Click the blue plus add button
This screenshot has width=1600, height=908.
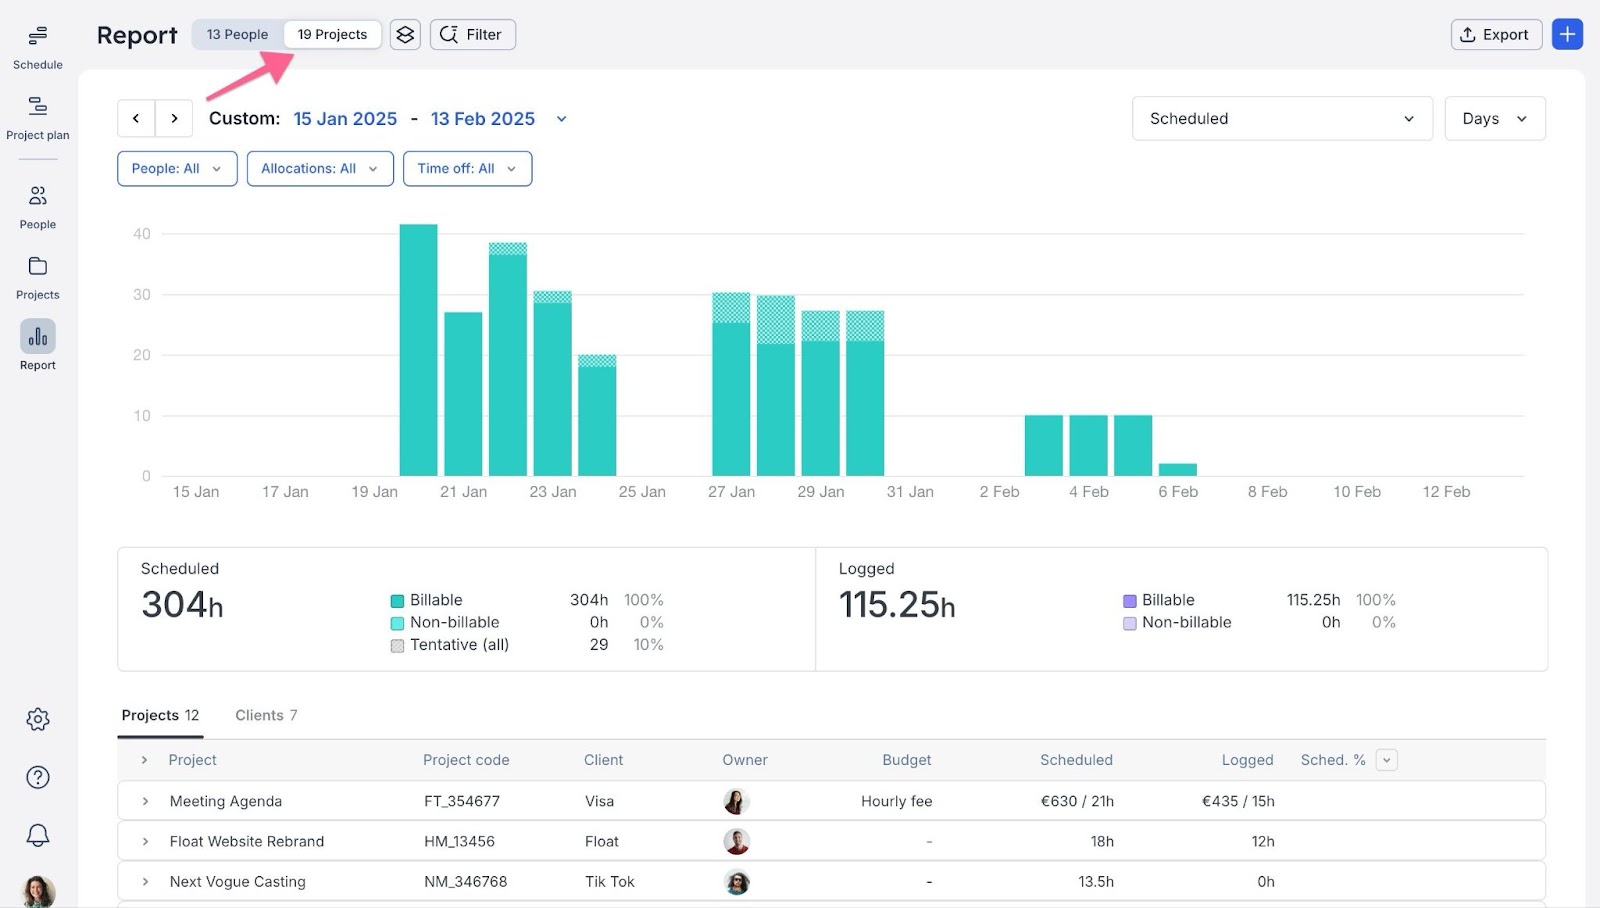click(x=1567, y=35)
